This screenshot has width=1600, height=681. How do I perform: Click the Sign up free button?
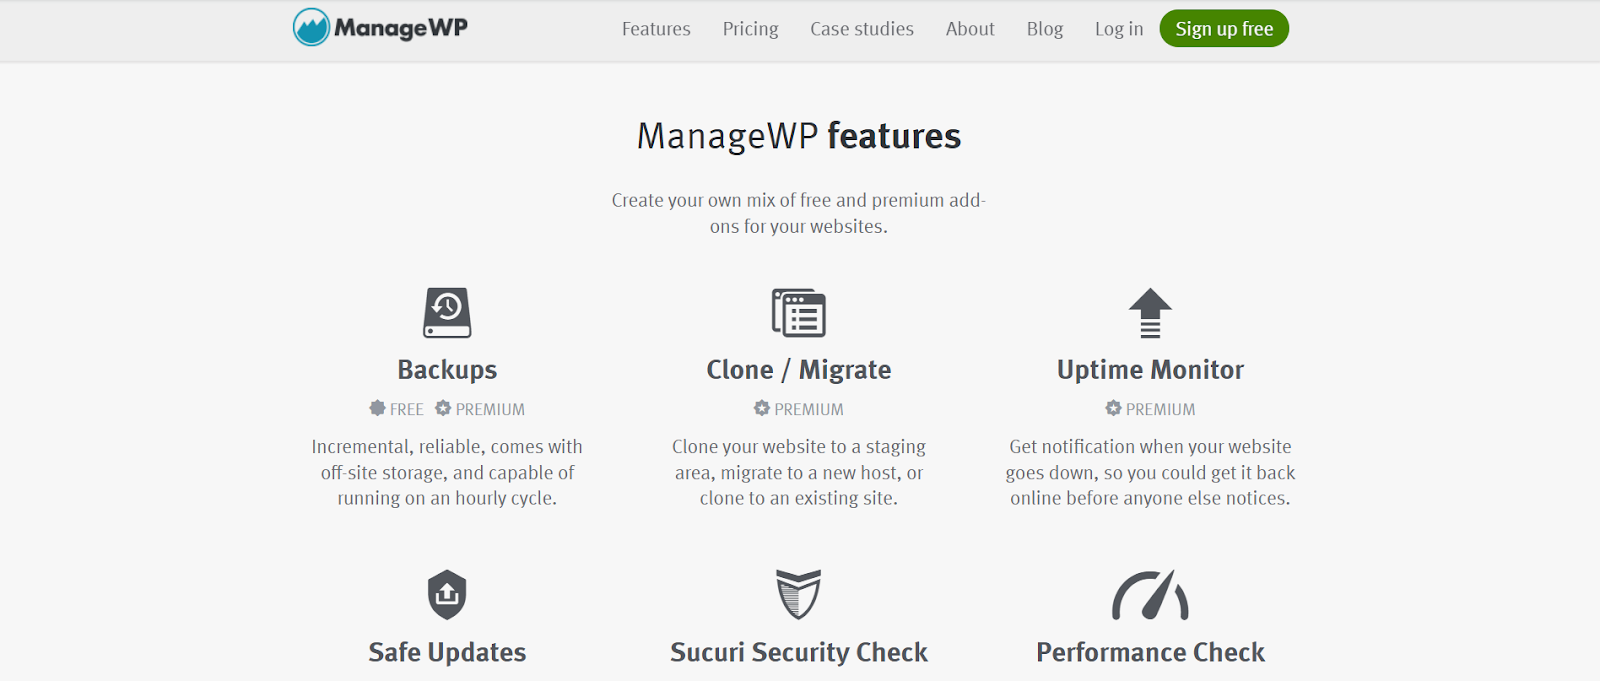pyautogui.click(x=1224, y=29)
